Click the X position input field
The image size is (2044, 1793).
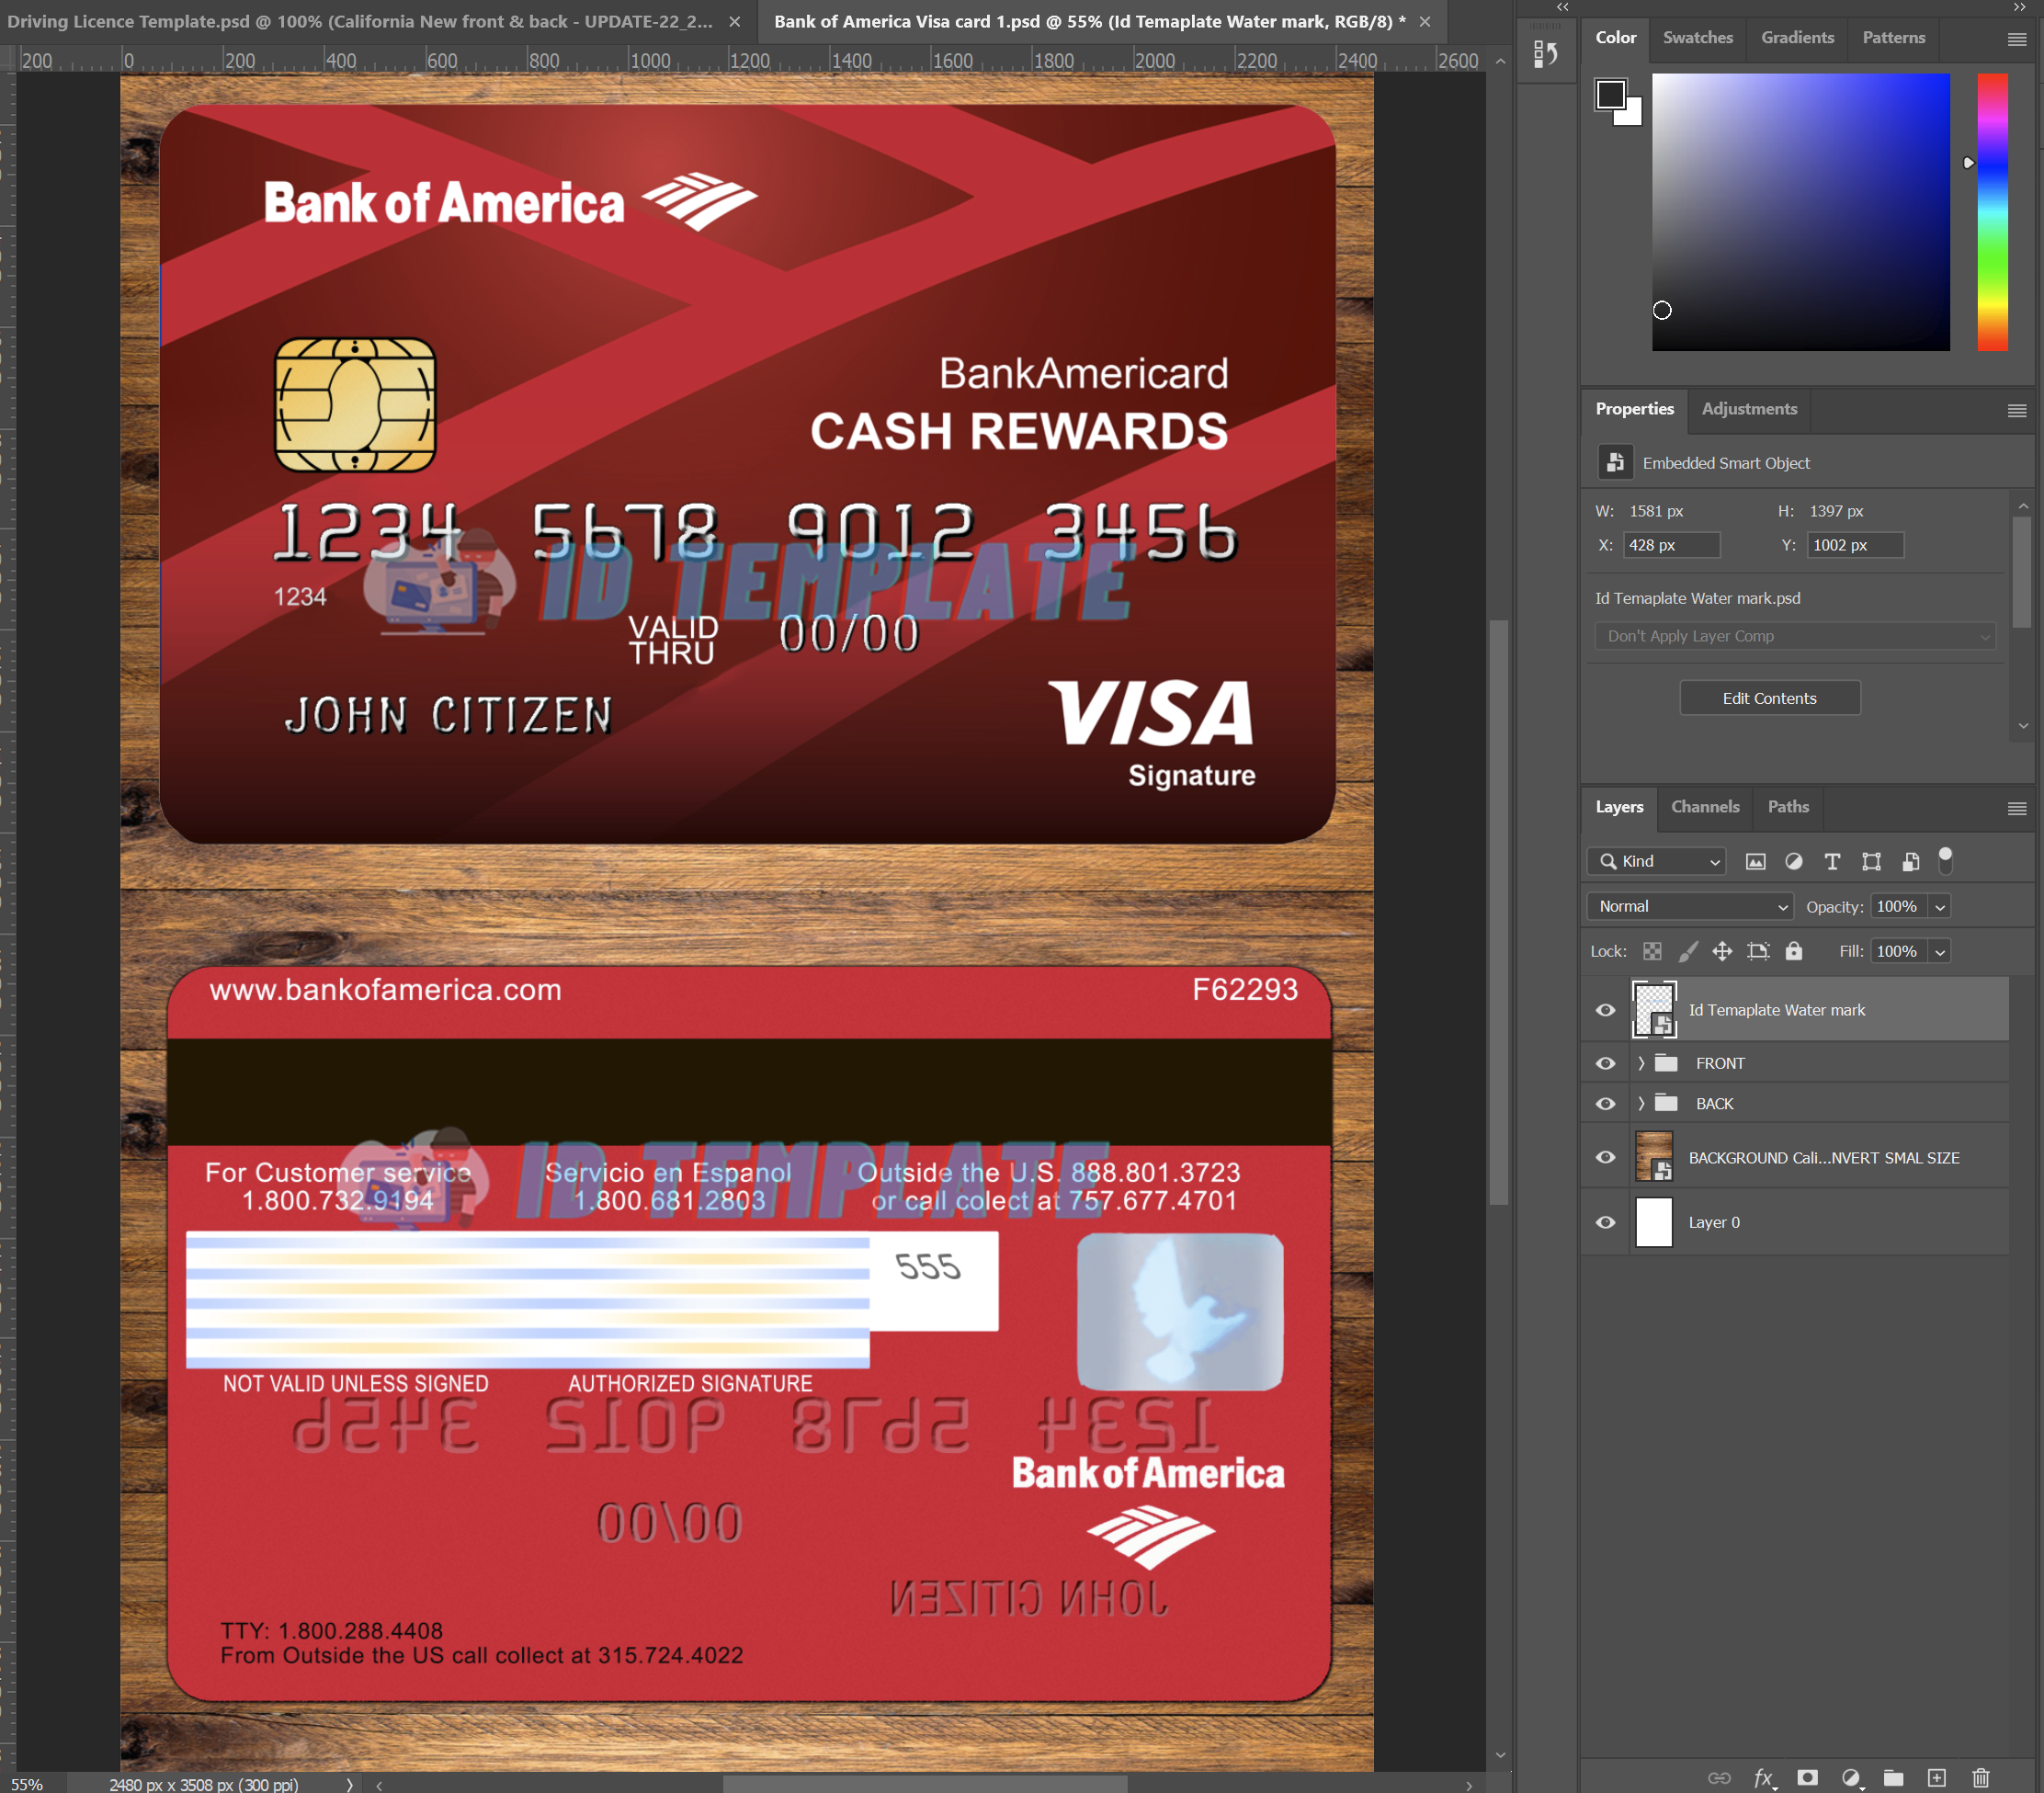[x=1672, y=545]
